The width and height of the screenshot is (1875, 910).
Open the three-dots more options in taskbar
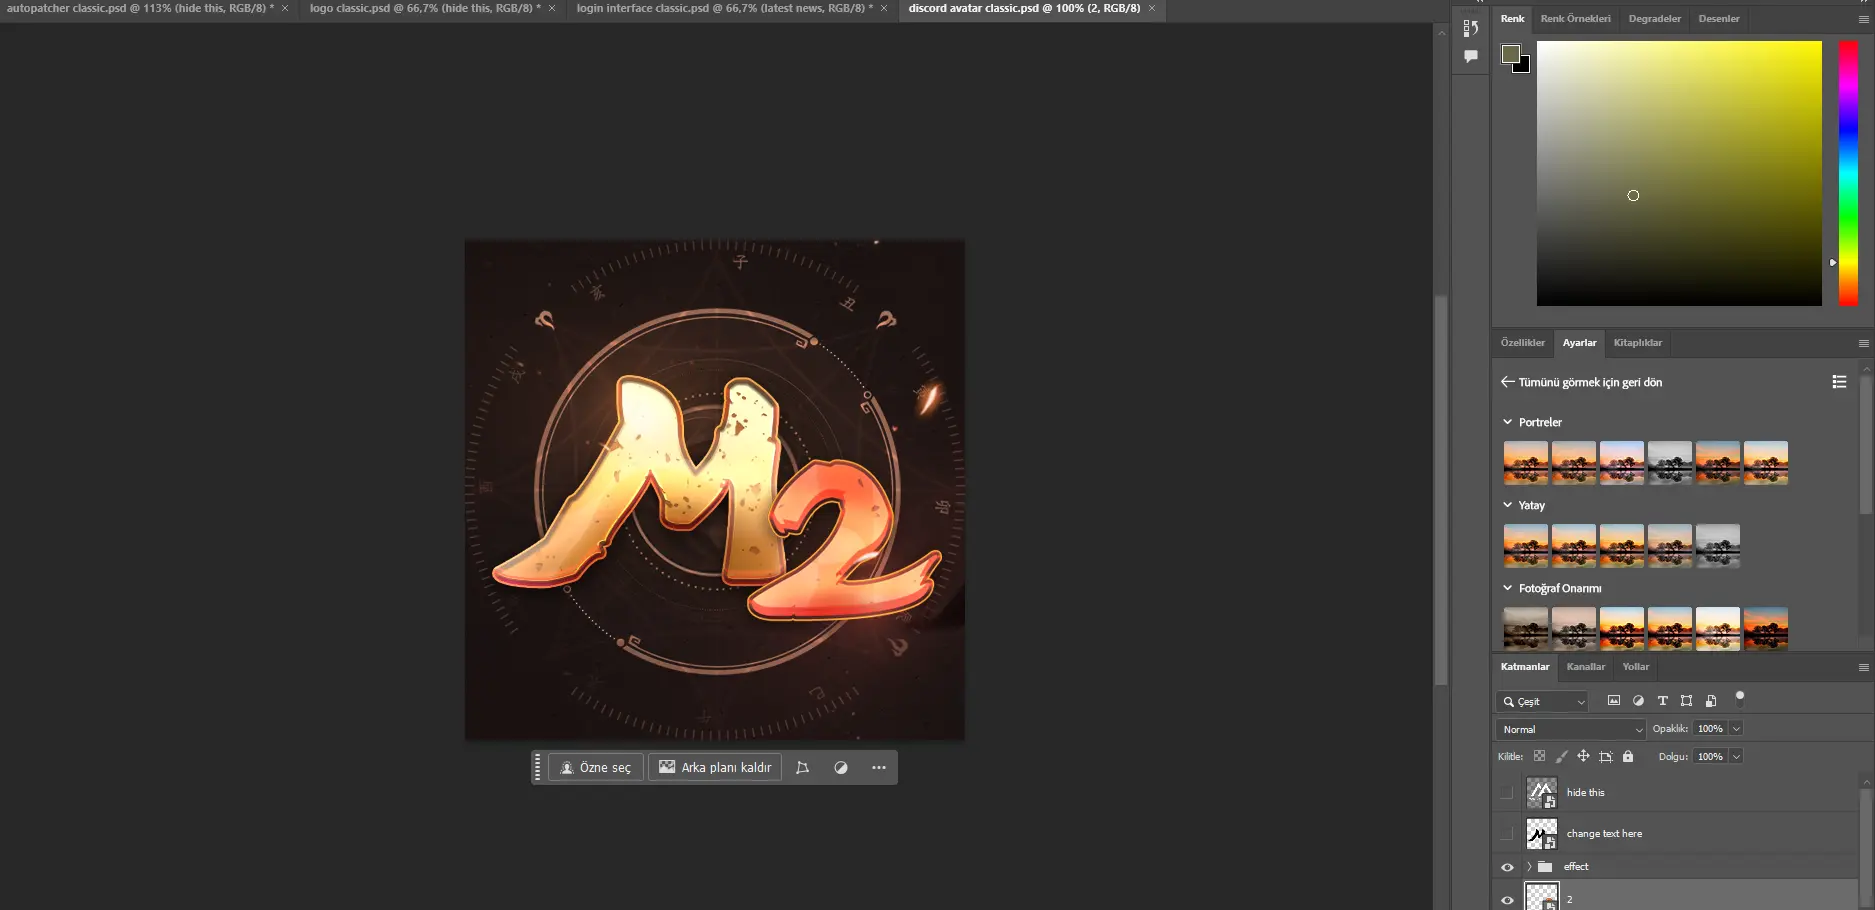878,768
